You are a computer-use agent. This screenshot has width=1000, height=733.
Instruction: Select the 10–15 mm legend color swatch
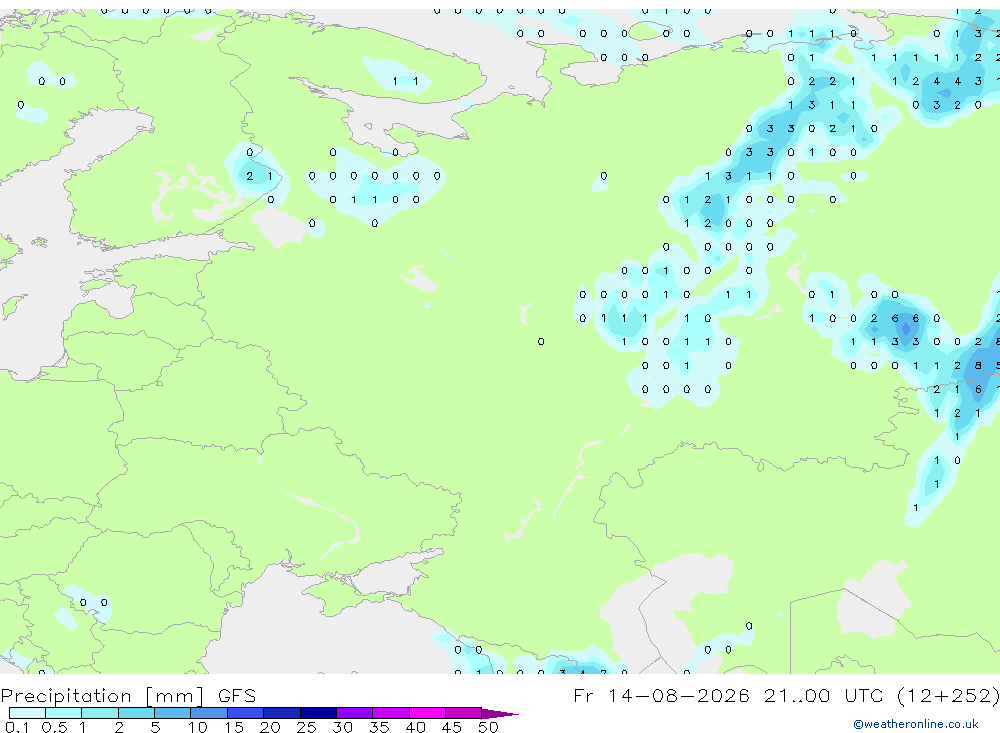coord(209,713)
